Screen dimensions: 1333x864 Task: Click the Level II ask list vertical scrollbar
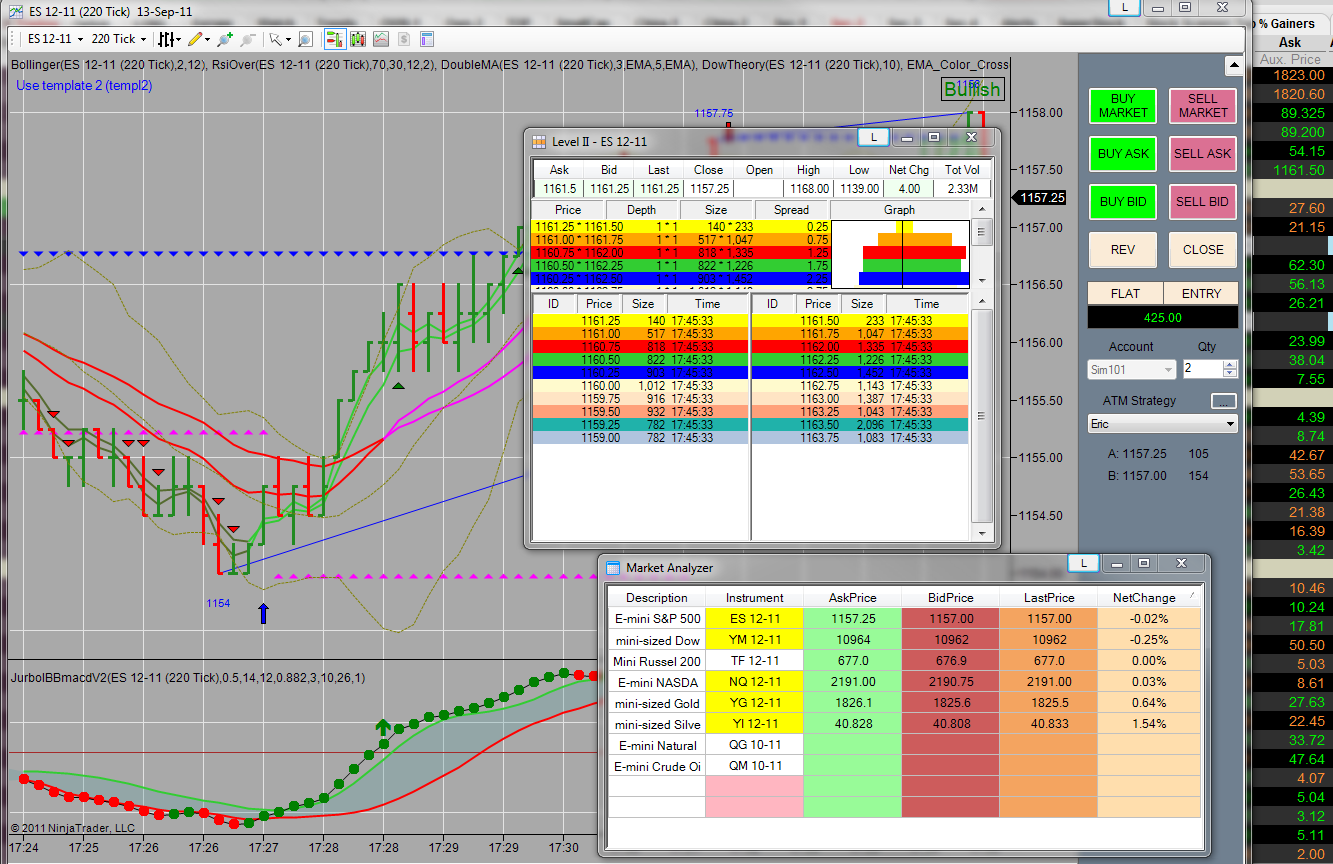(x=982, y=416)
